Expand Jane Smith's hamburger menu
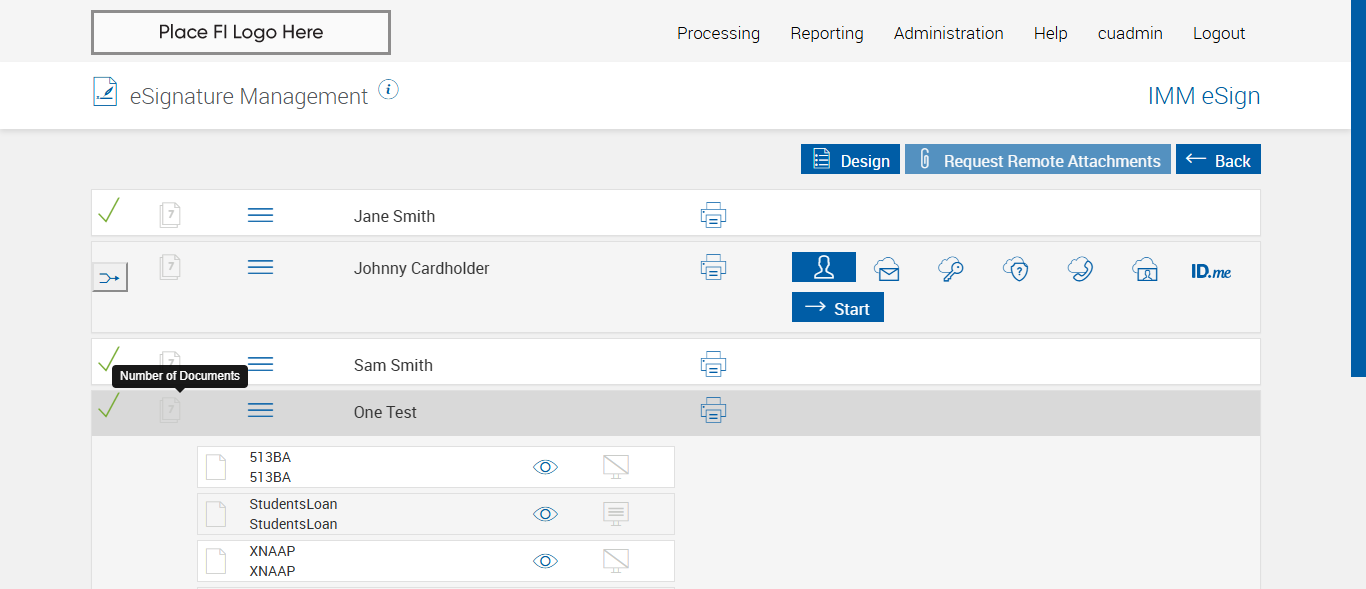 (x=260, y=215)
